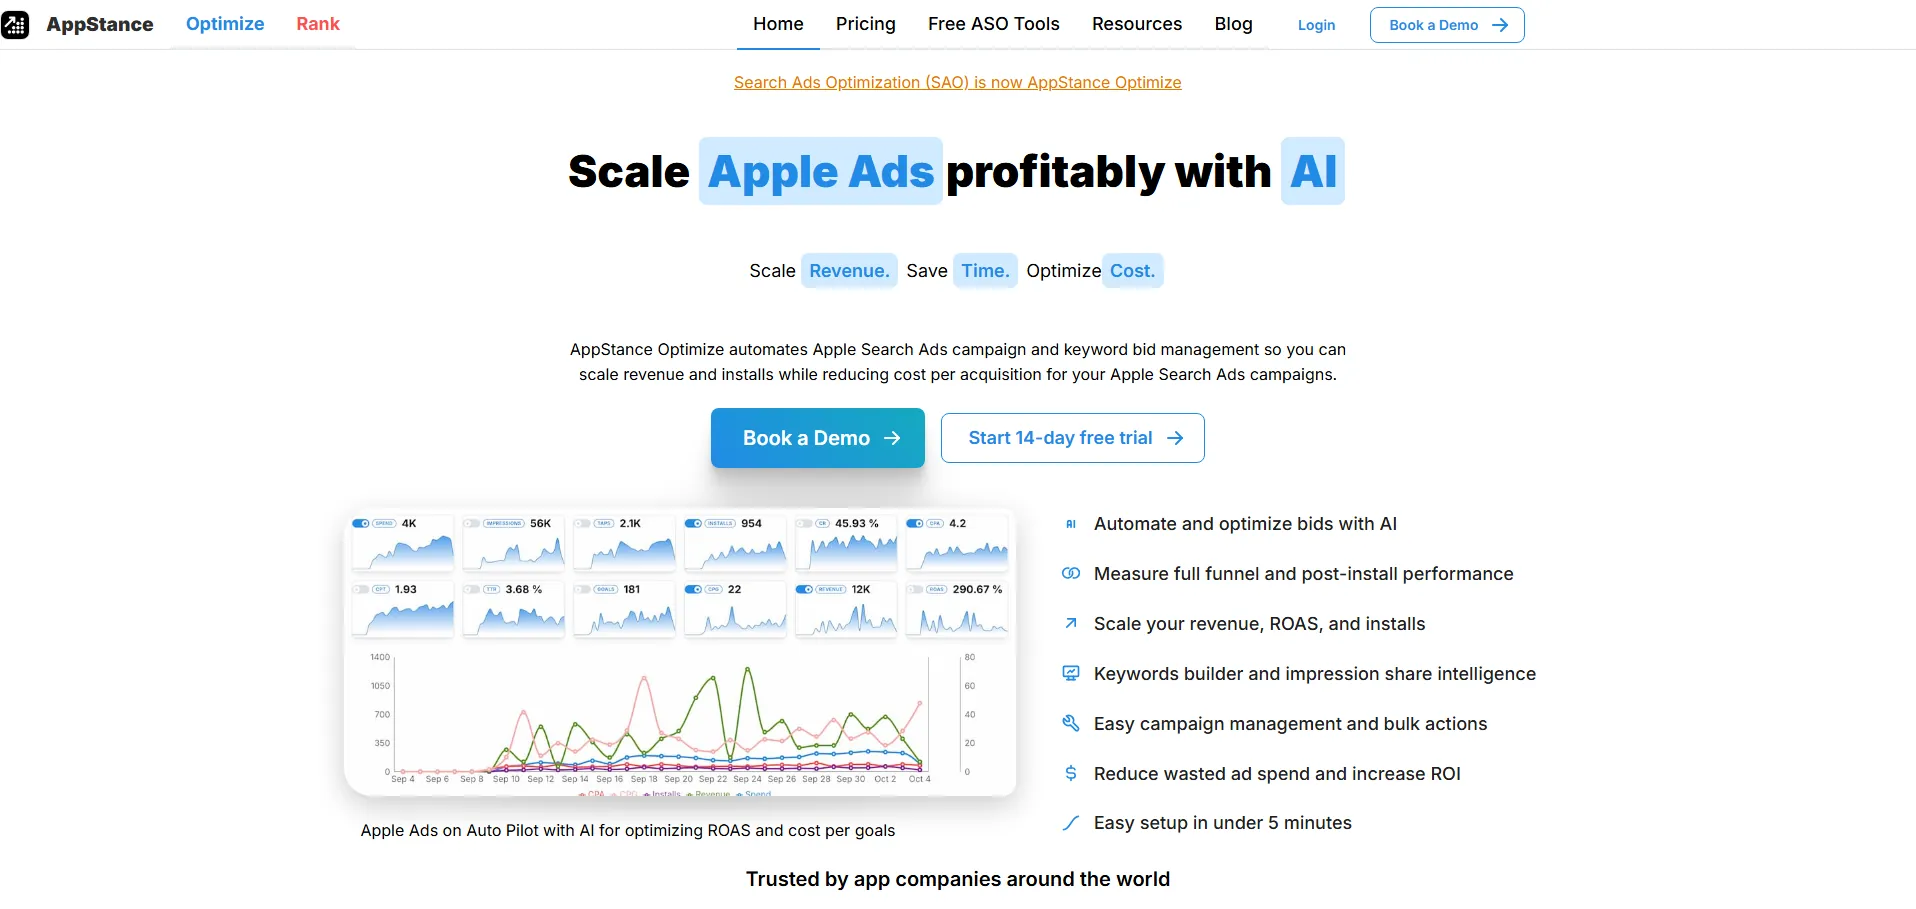
Task: Enable the IMPRESSIONS metric toggle
Action: pos(471,523)
